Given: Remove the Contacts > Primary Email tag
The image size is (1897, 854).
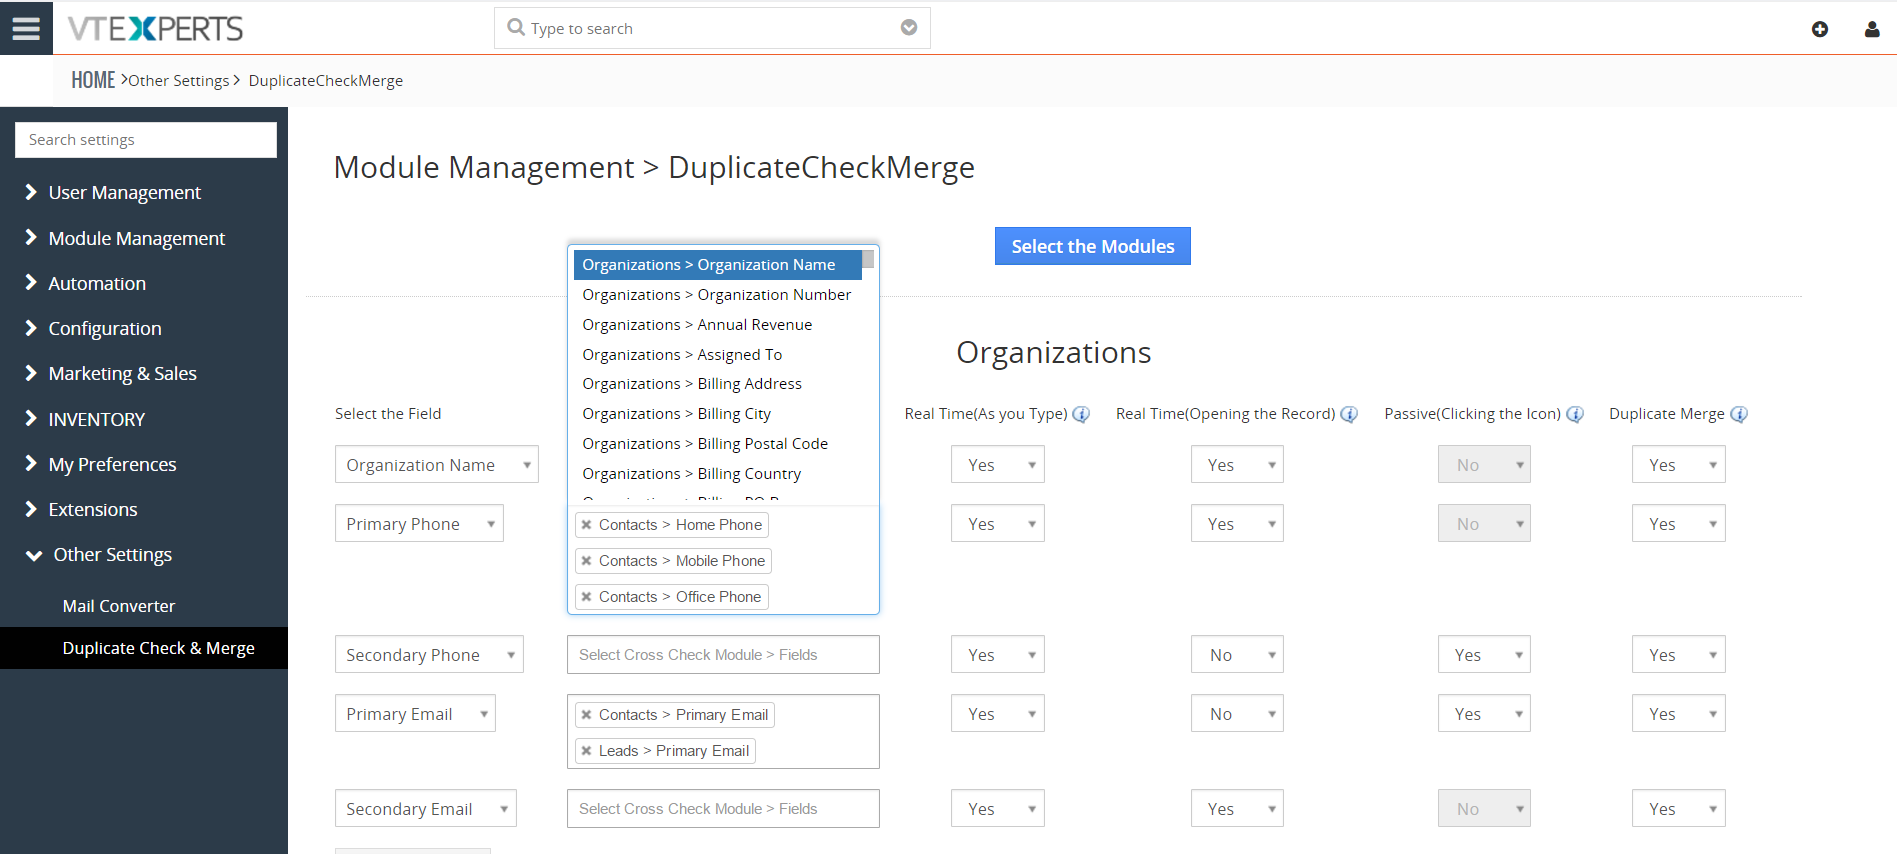Looking at the screenshot, I should pos(587,715).
